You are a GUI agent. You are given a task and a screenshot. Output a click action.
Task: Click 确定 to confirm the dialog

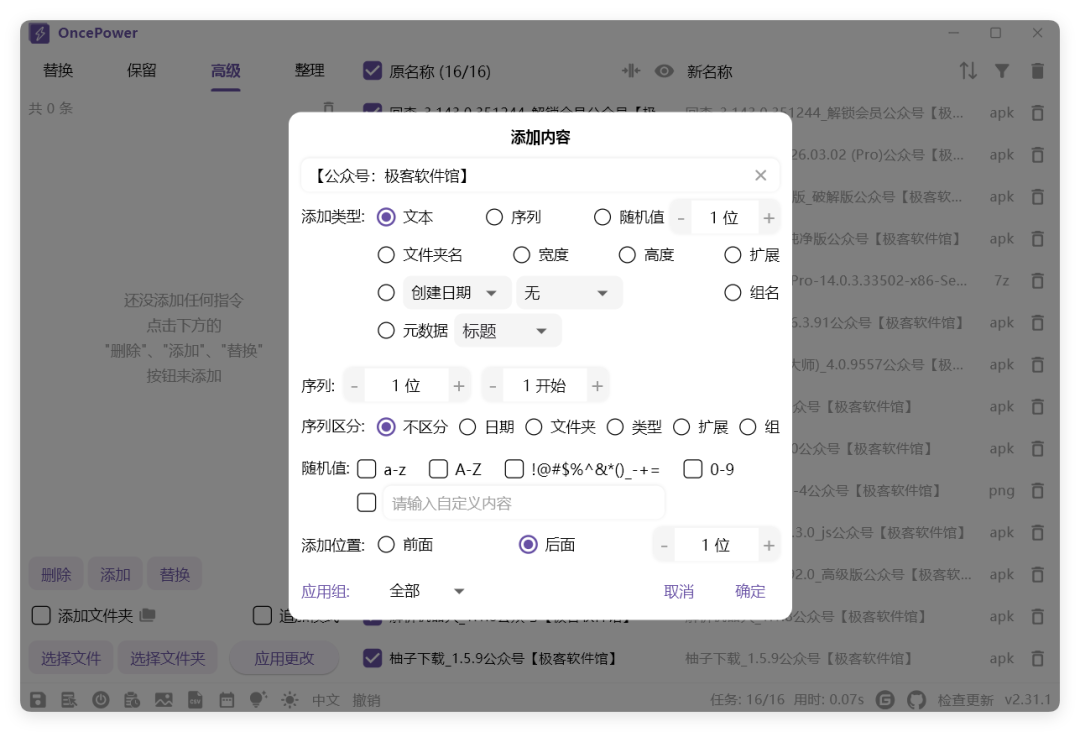(750, 592)
